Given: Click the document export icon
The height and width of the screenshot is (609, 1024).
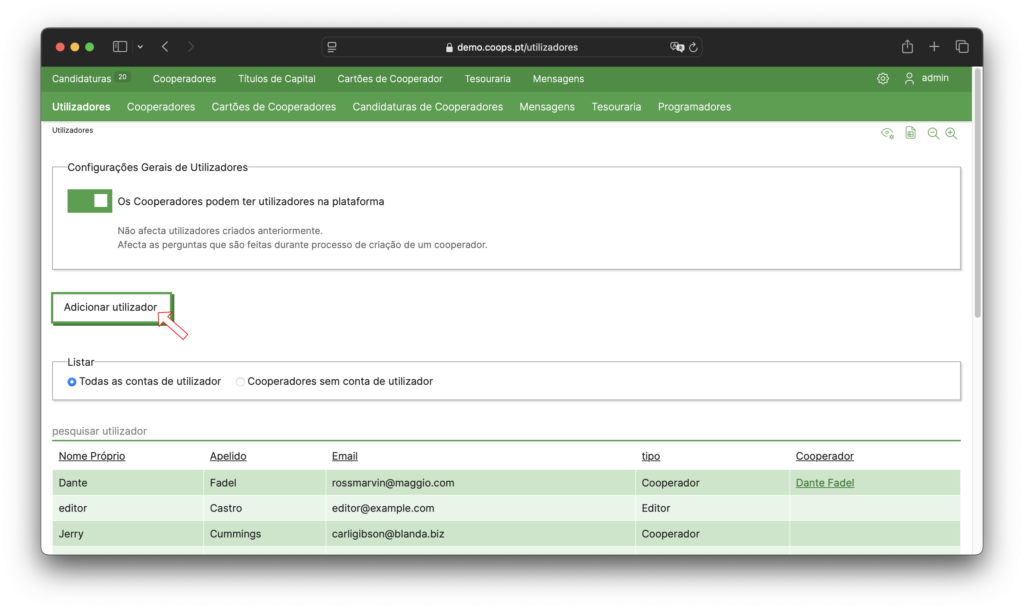Looking at the screenshot, I should (910, 134).
